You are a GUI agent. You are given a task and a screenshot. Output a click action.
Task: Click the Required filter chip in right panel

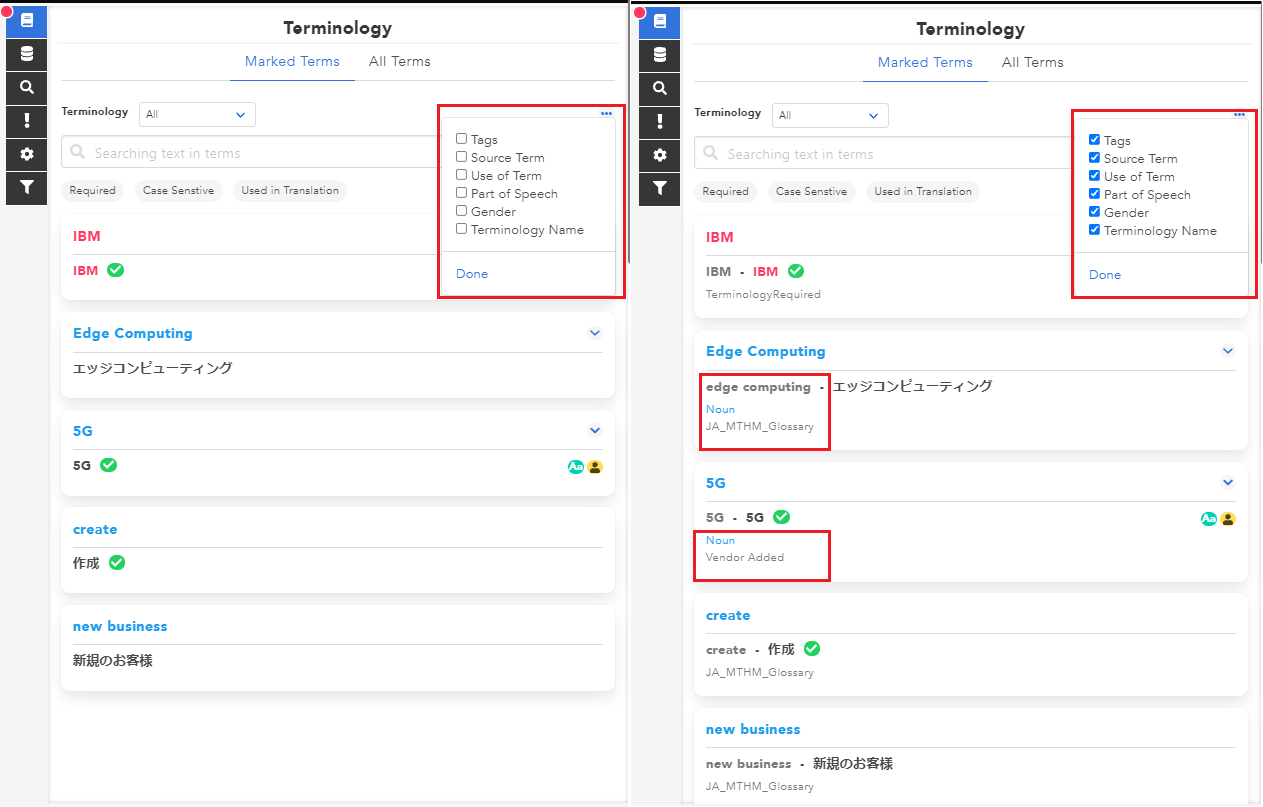pos(725,191)
